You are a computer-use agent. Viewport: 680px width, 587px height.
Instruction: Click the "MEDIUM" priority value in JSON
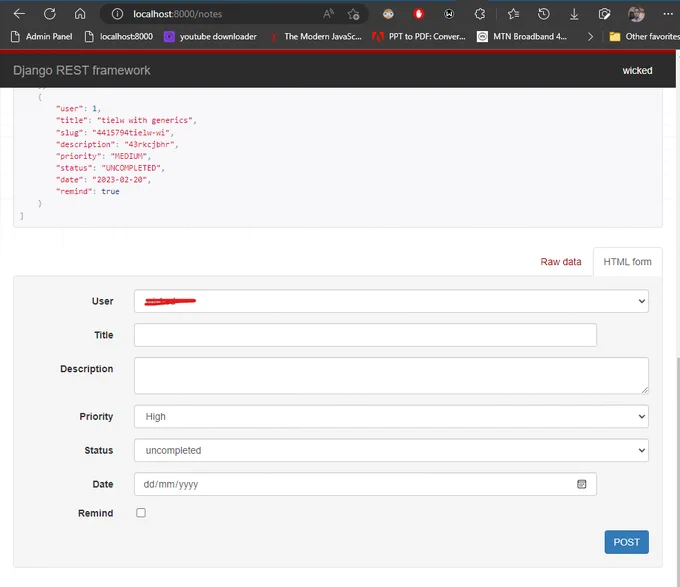click(x=131, y=156)
